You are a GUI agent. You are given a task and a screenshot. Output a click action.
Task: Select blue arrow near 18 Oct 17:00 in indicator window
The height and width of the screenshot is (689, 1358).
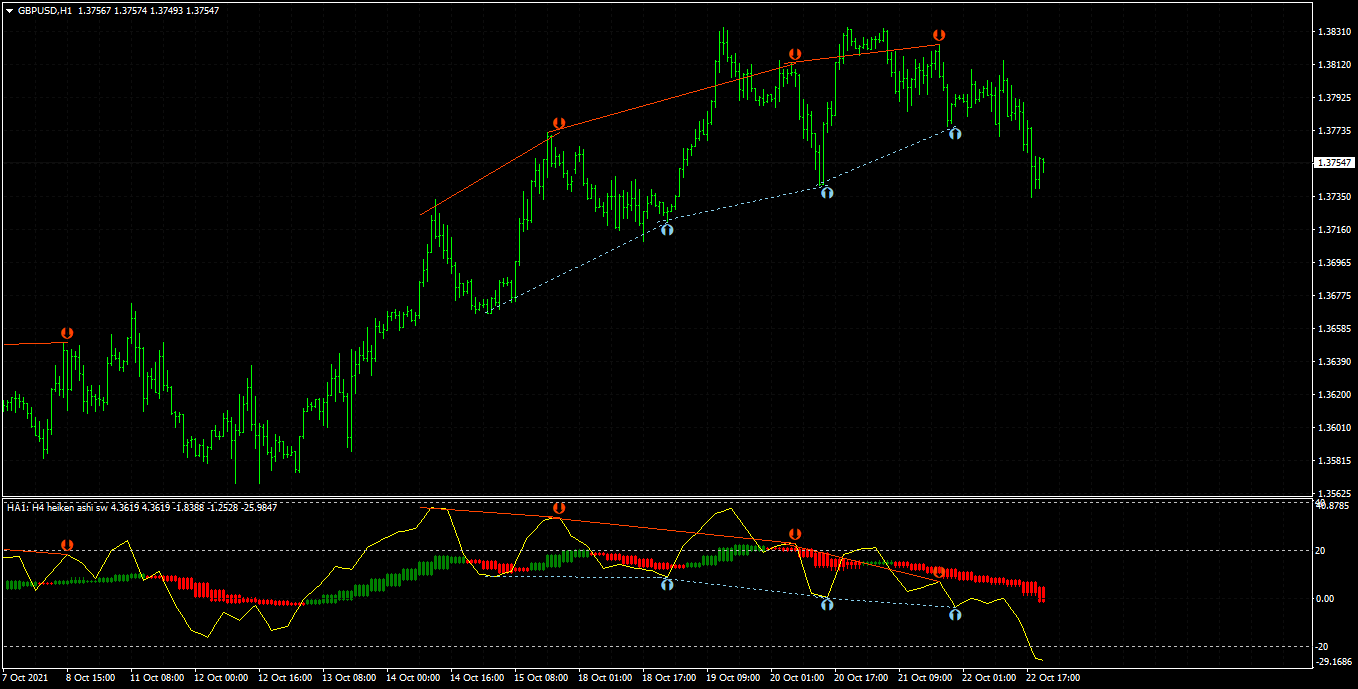click(667, 583)
